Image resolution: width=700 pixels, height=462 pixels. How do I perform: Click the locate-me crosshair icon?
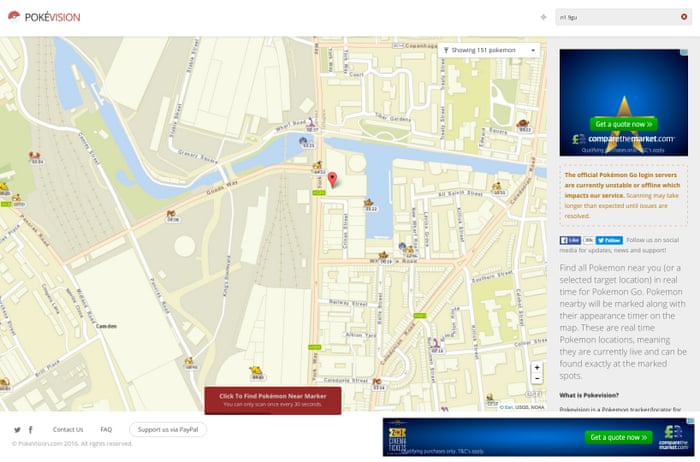click(x=543, y=17)
